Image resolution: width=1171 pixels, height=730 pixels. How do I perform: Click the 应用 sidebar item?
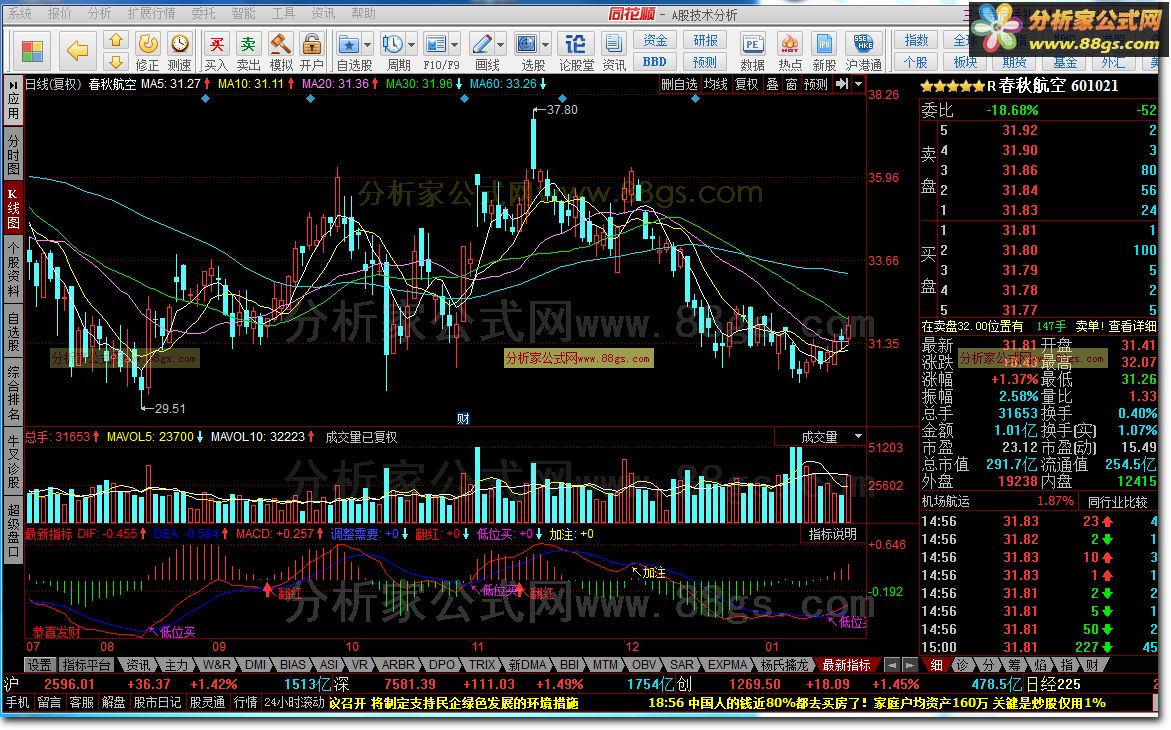pyautogui.click(x=13, y=100)
